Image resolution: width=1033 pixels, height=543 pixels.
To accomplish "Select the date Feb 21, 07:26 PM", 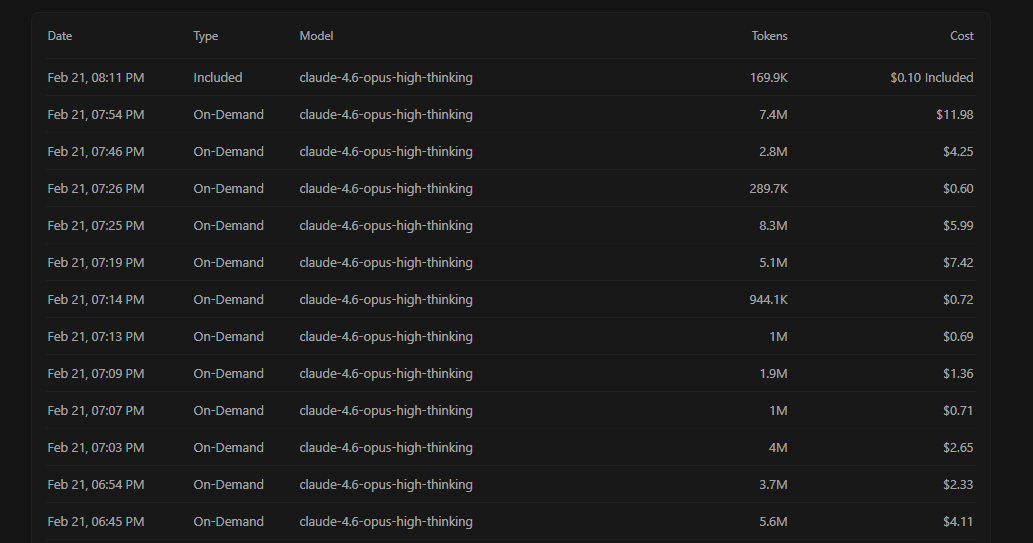I will 96,188.
